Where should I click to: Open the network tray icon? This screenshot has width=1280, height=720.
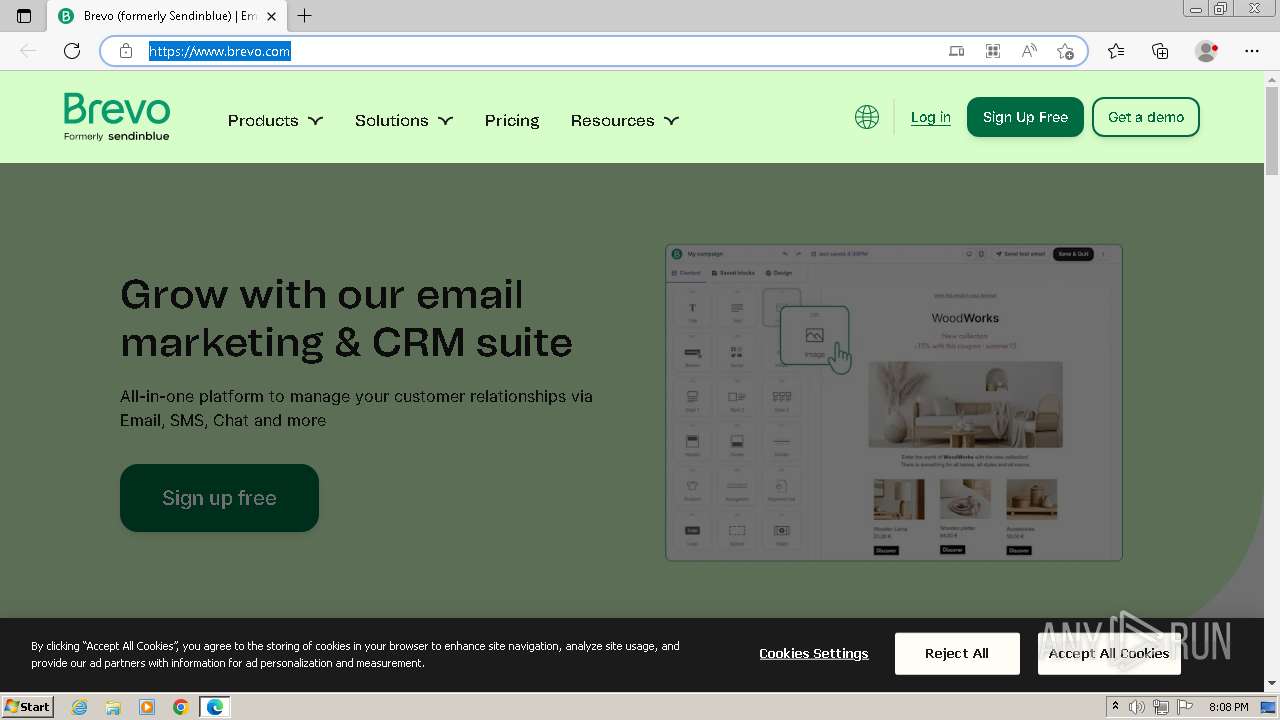click(x=1161, y=707)
